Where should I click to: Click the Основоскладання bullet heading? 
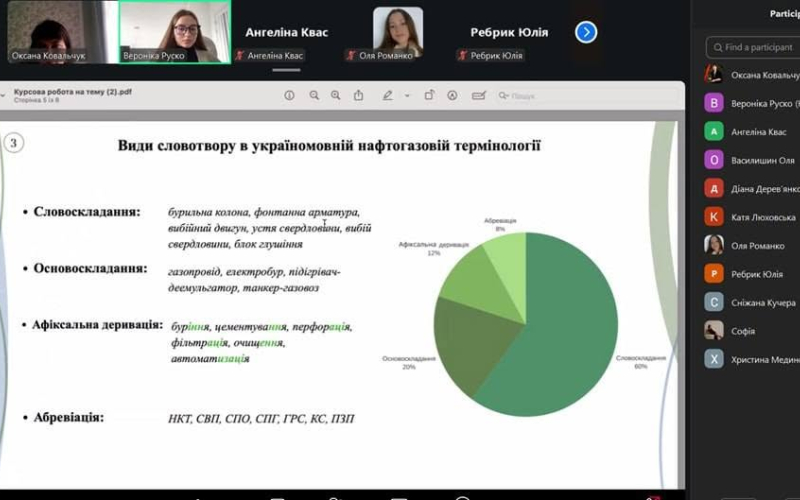click(x=90, y=268)
